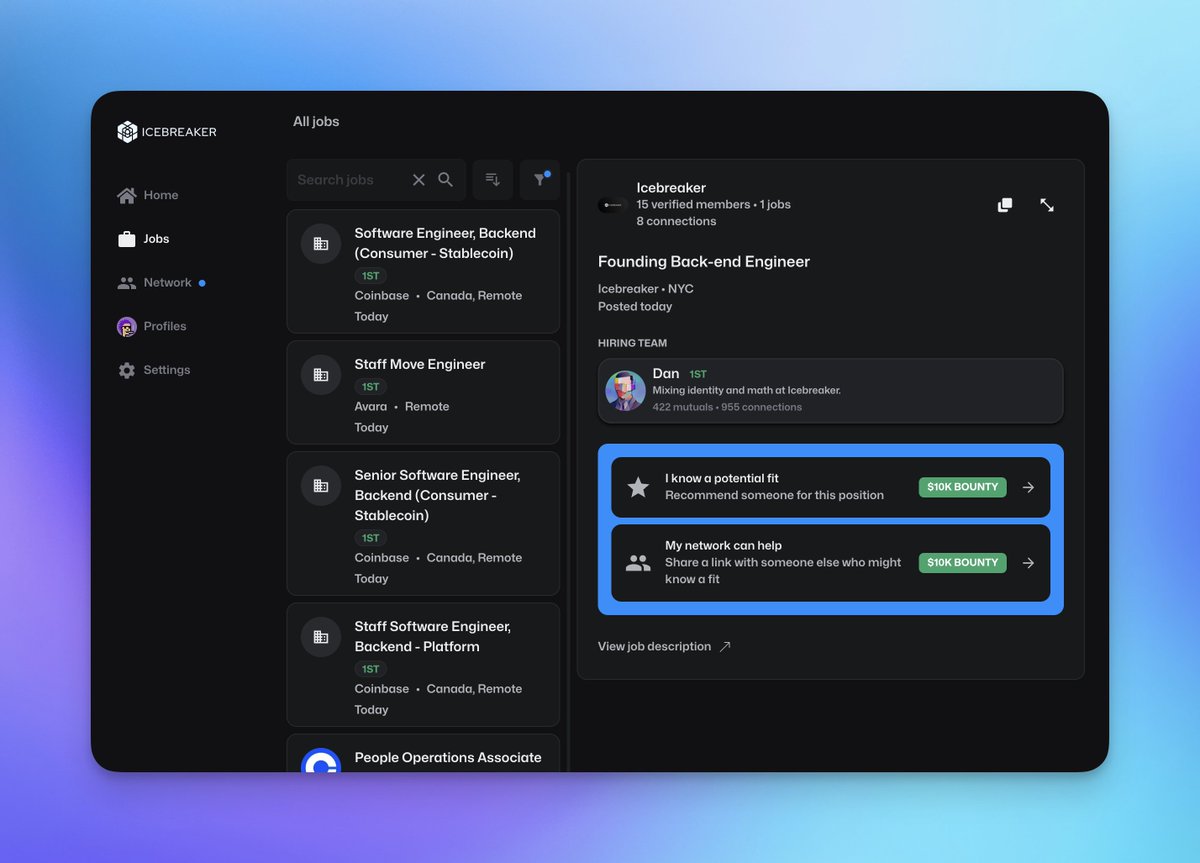1200x863 pixels.
Task: Click the Icebreaker cube logo
Action: click(x=127, y=132)
